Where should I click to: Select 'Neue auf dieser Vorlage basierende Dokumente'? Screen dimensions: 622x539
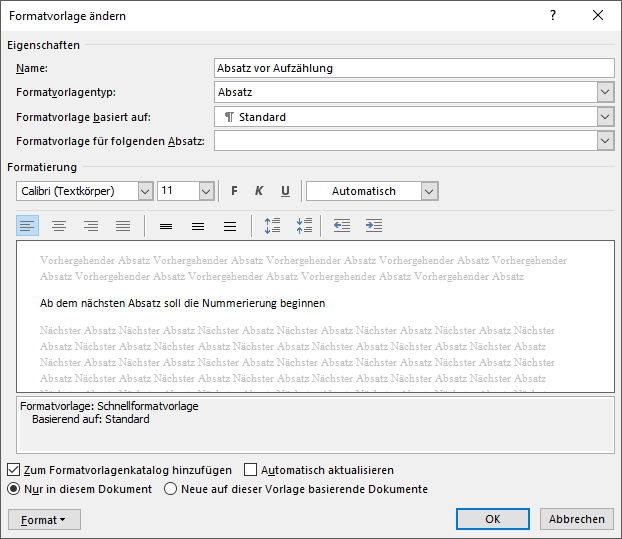point(171,489)
